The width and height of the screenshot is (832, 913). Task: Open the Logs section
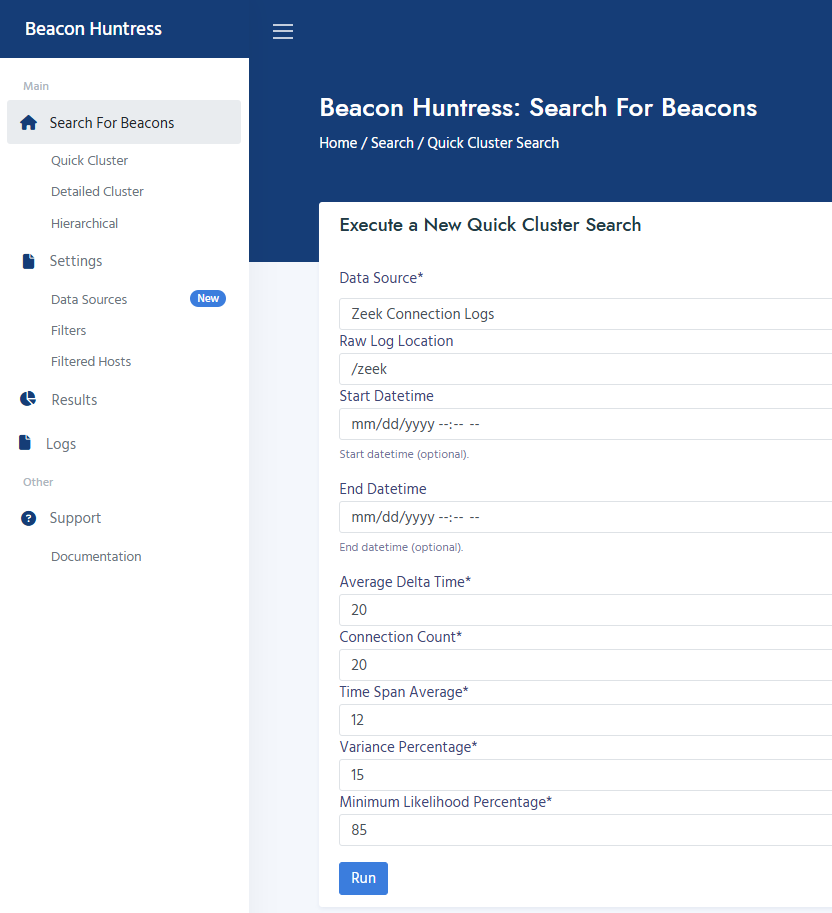tap(61, 444)
